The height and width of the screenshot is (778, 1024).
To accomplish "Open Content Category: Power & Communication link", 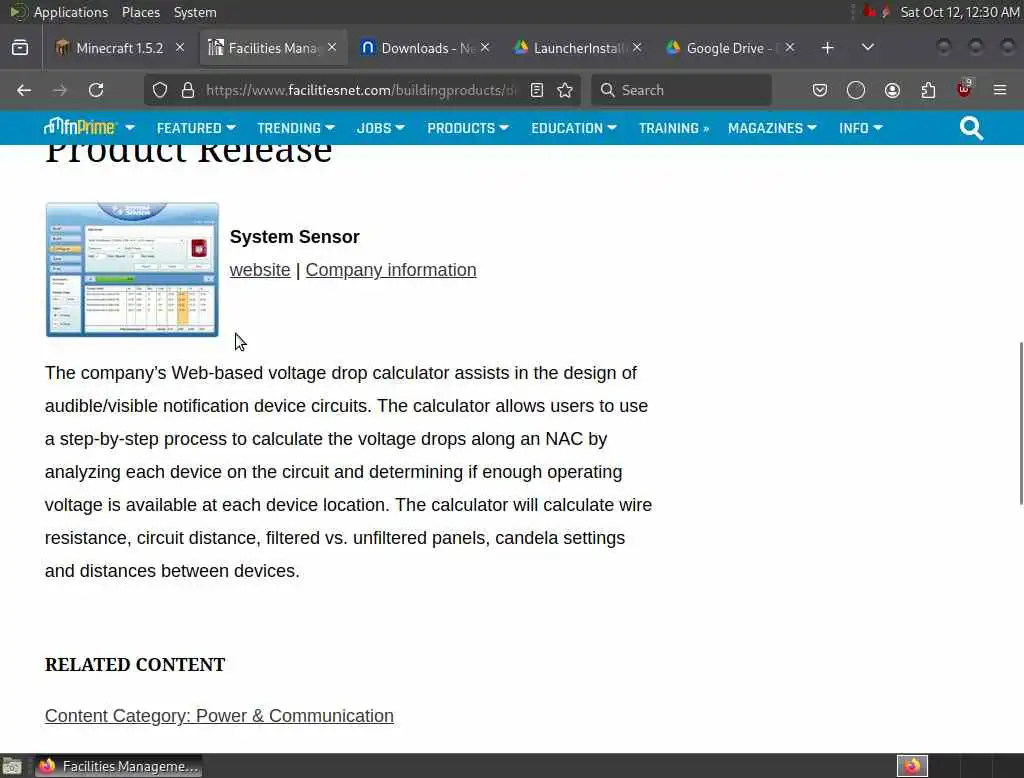I will click(x=219, y=716).
